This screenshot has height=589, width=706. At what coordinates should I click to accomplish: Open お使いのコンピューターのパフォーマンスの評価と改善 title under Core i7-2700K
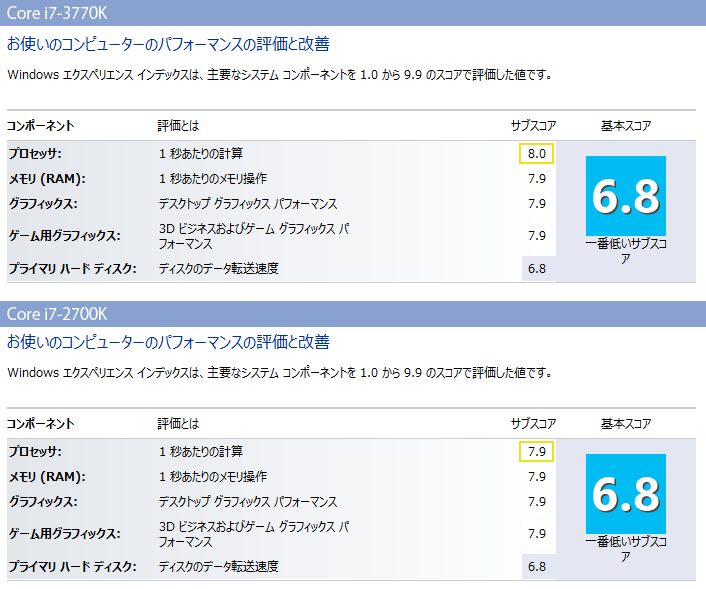168,342
